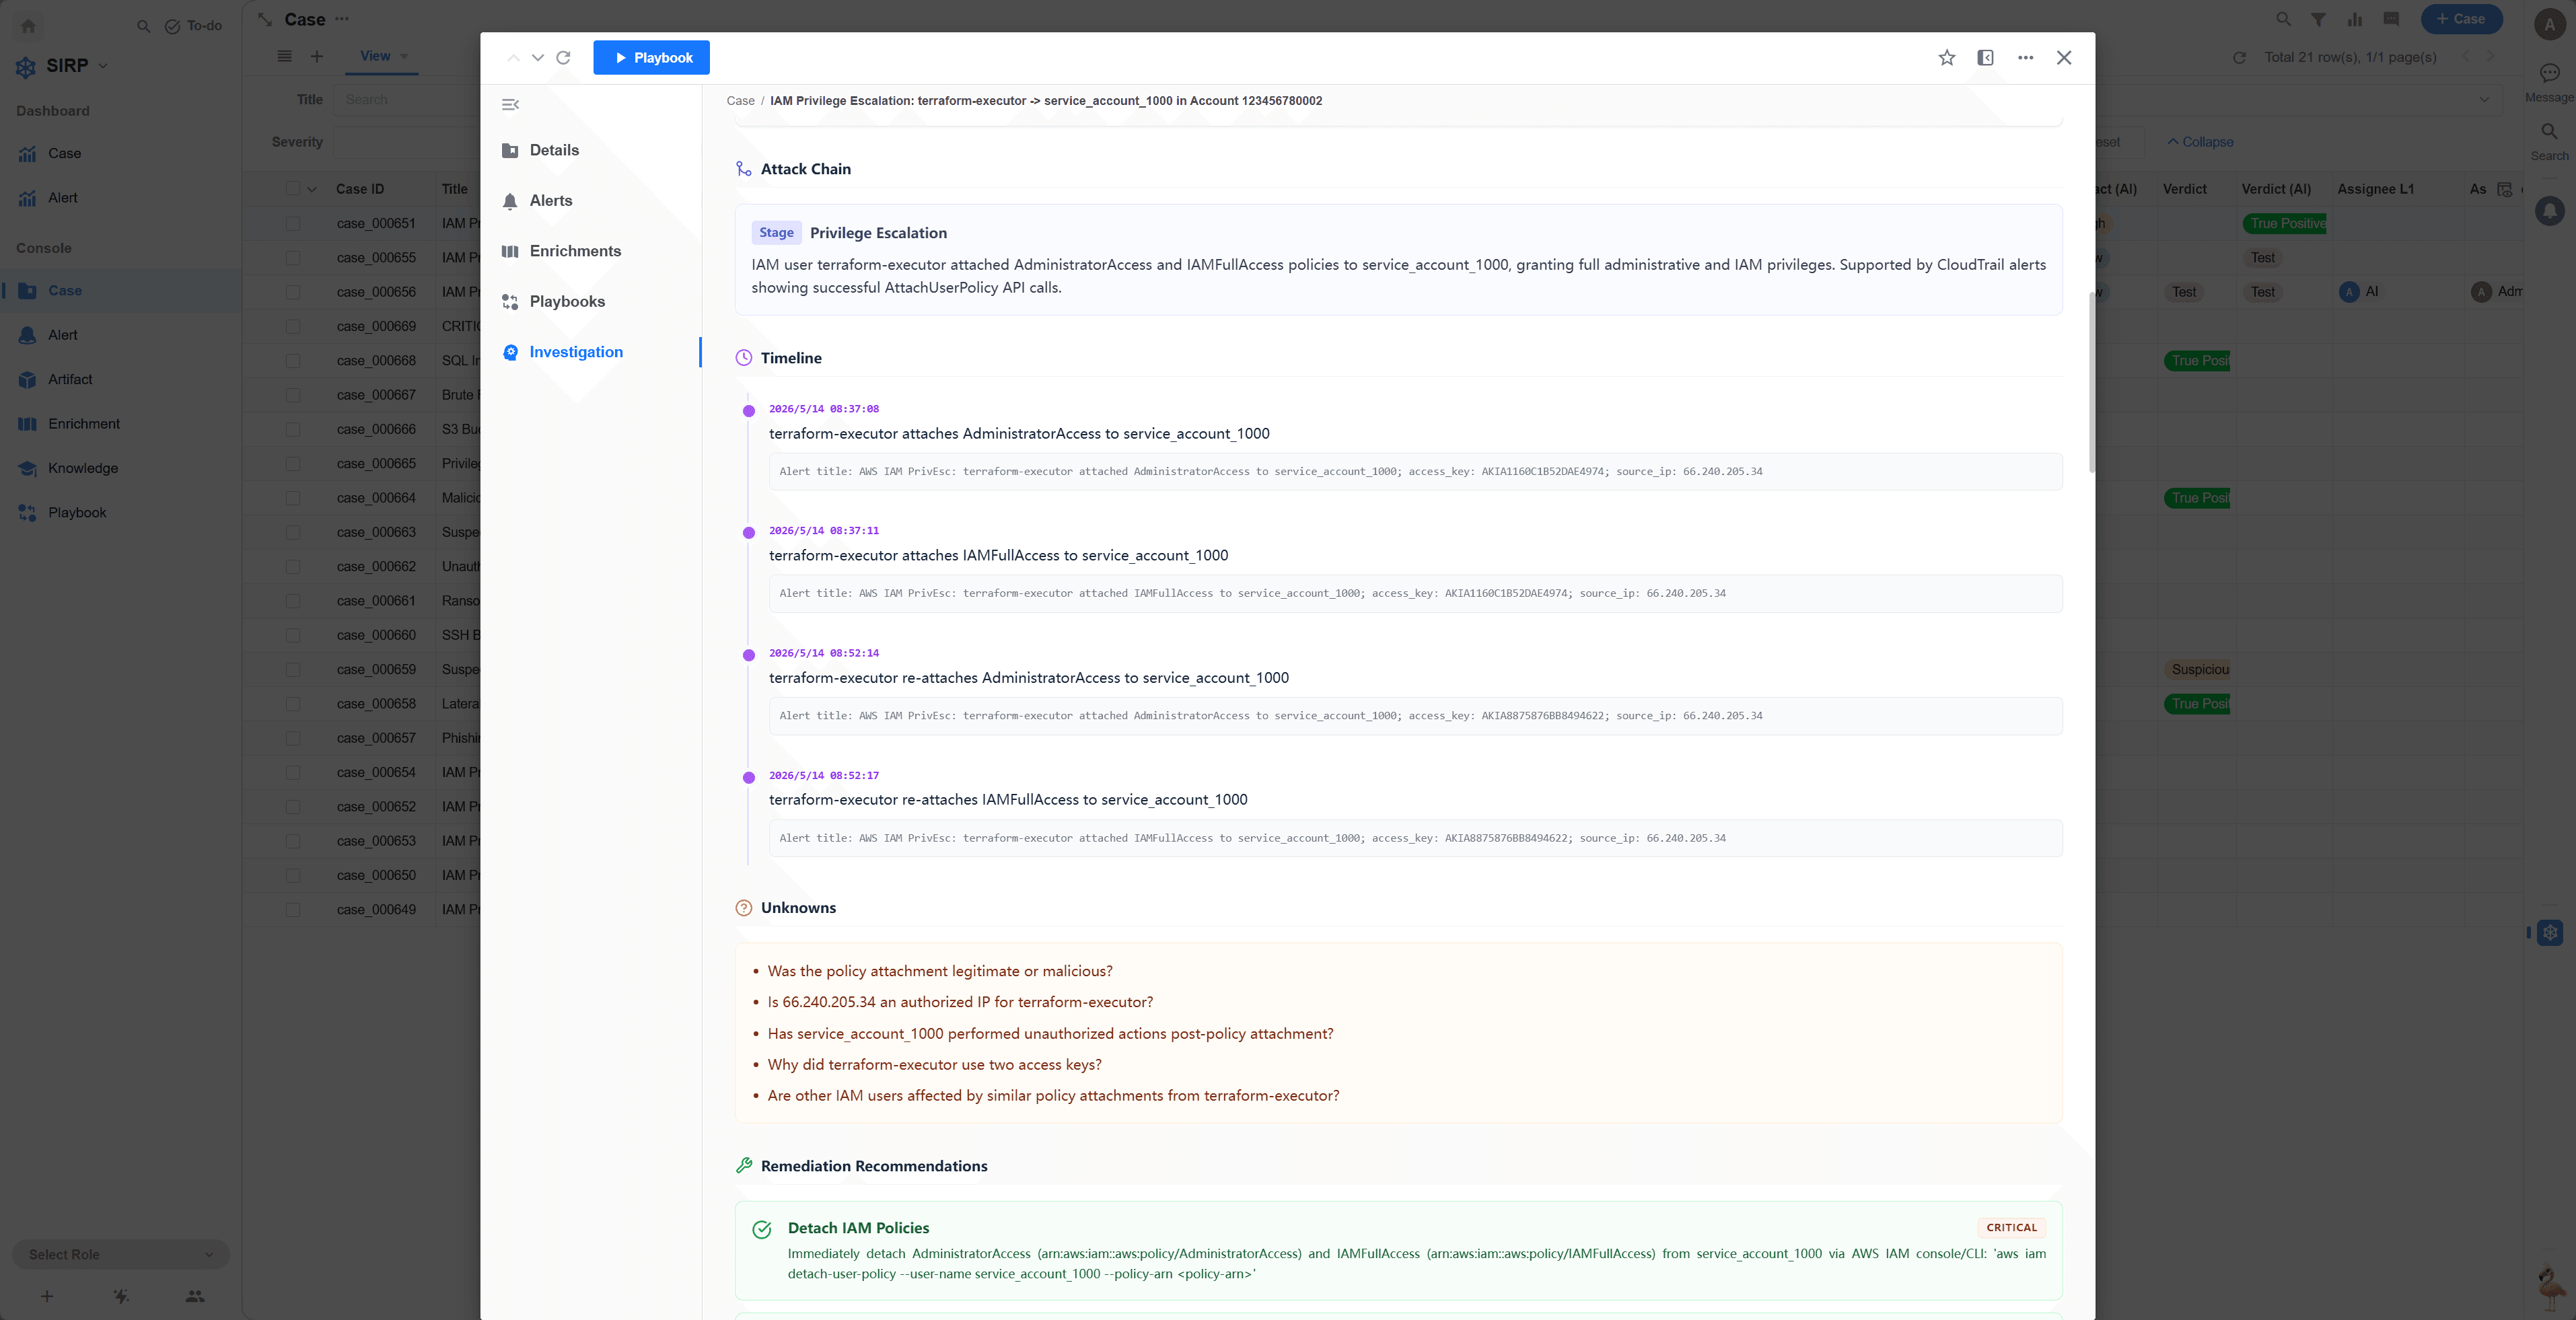Tick the checkbox for case_000668
Viewport: 2576px width, 1320px height.
(293, 360)
